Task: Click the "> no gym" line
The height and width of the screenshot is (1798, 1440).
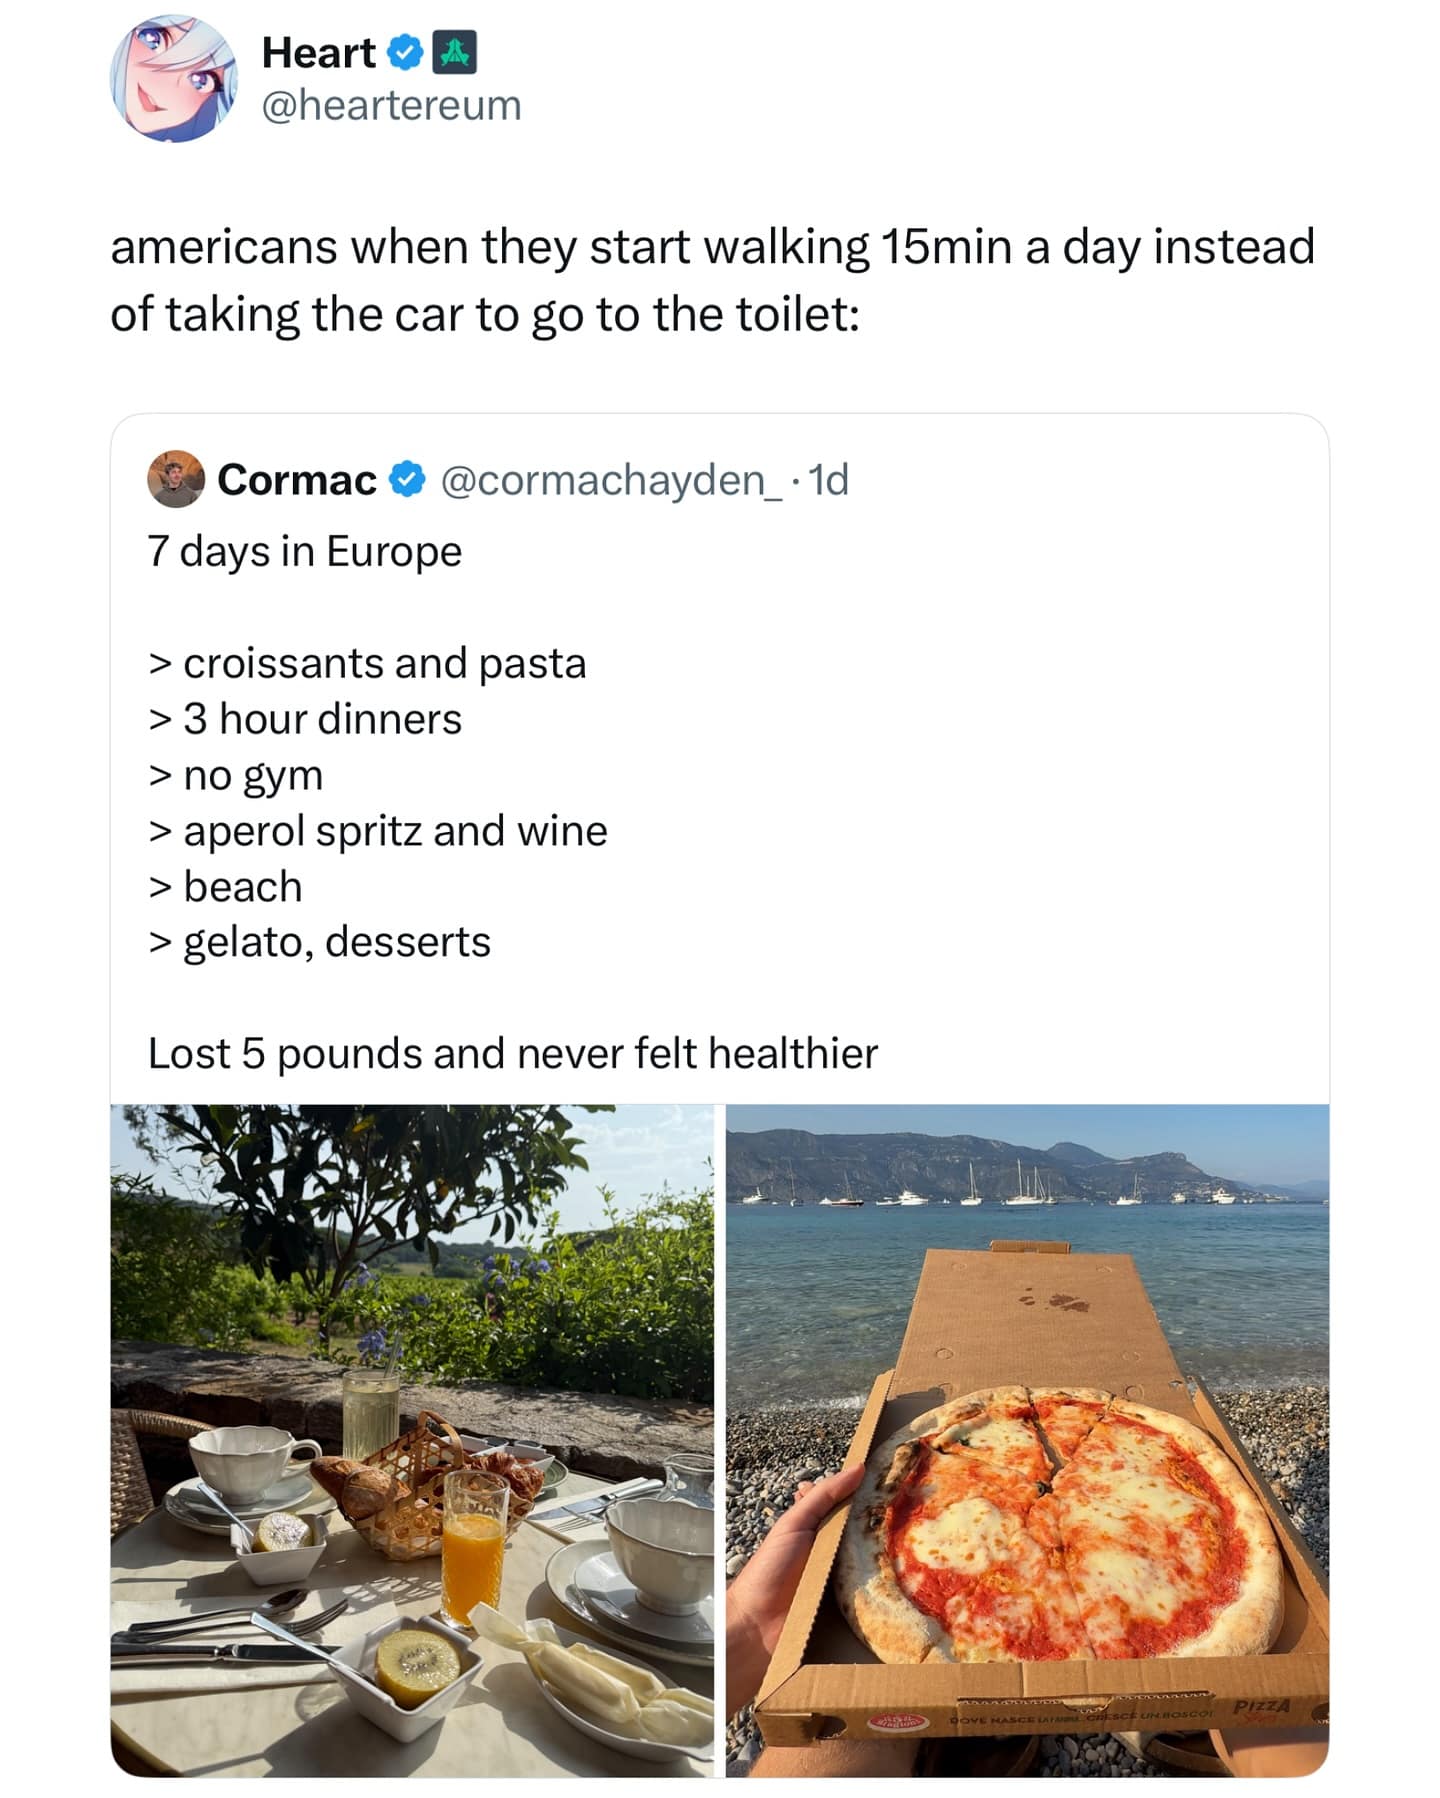Action: click(x=236, y=775)
